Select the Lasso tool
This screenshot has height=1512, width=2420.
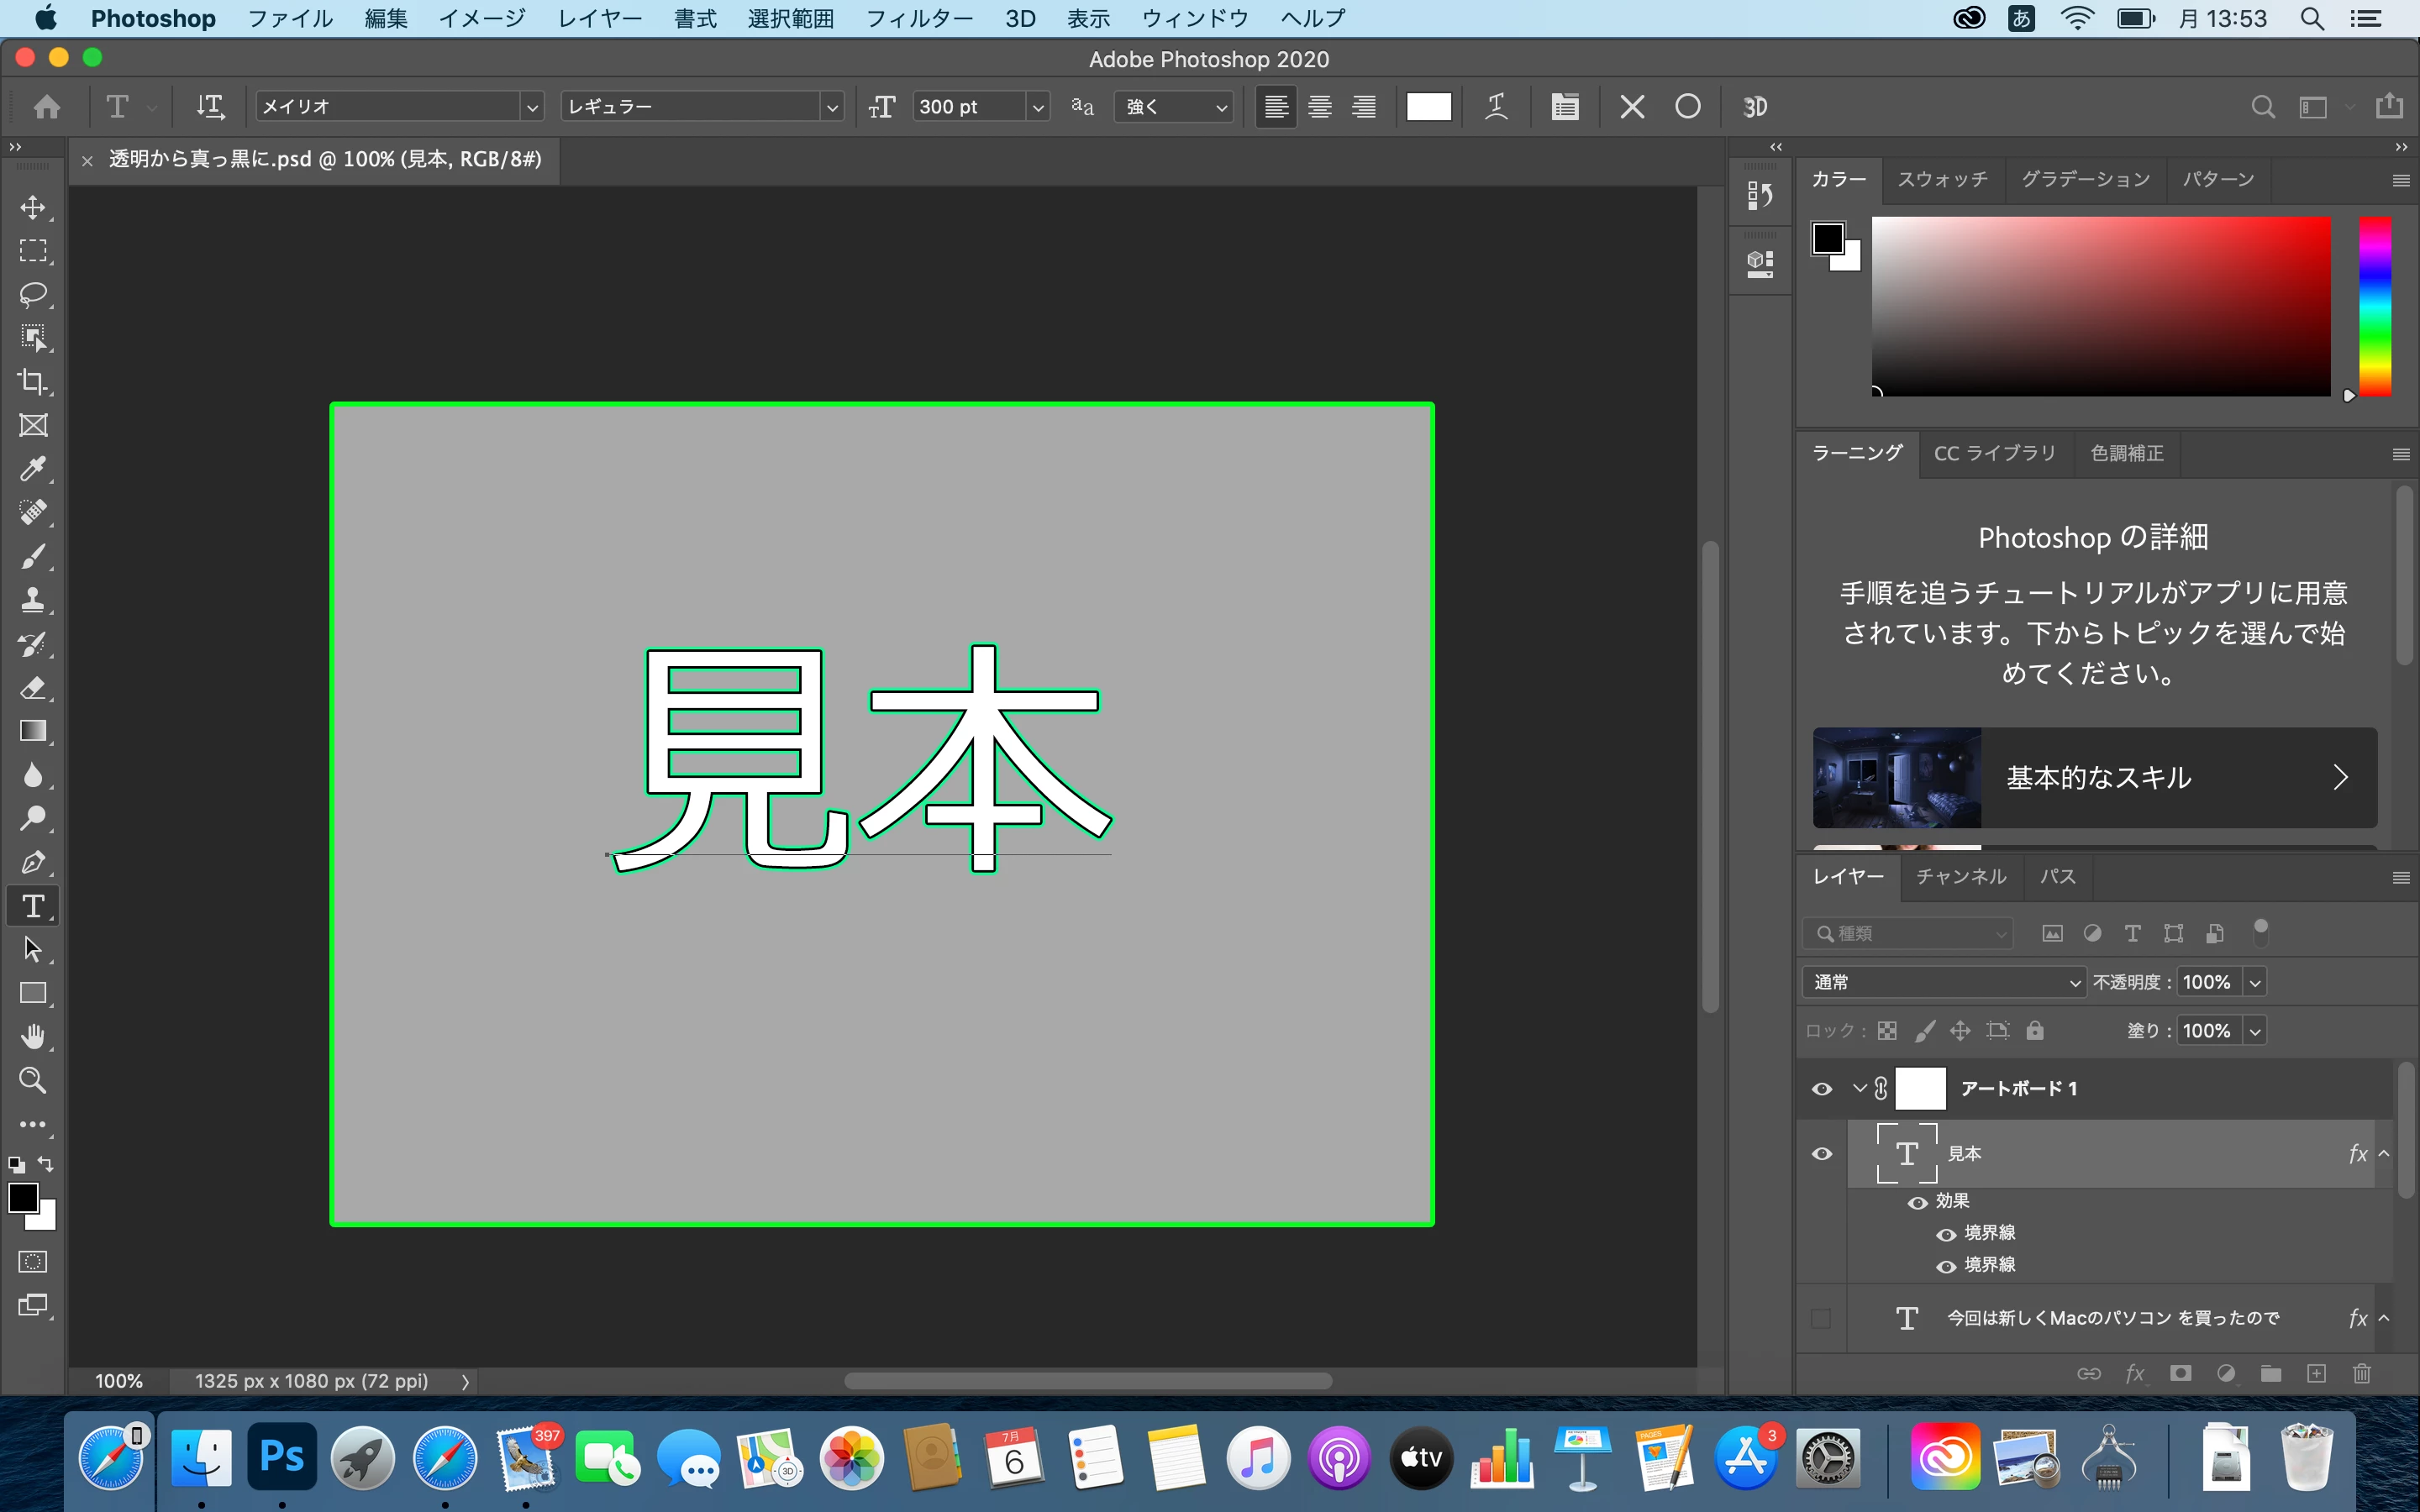pos(33,294)
